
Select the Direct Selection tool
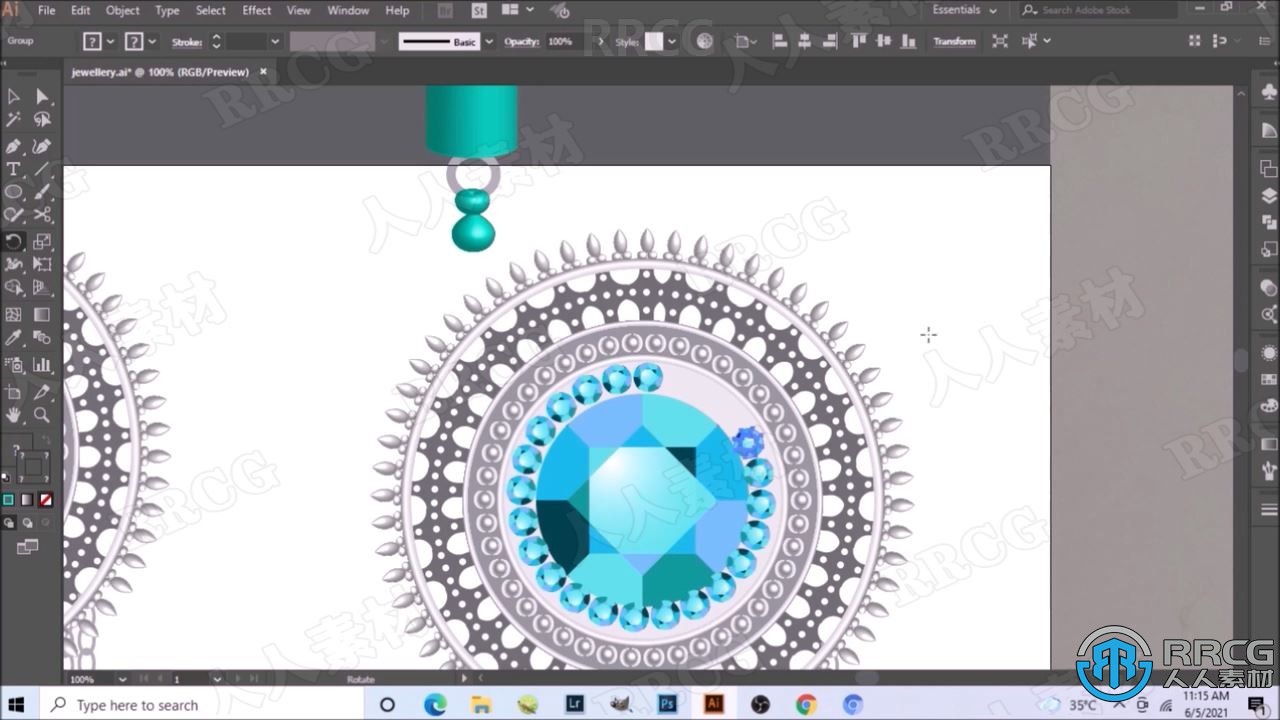point(42,96)
